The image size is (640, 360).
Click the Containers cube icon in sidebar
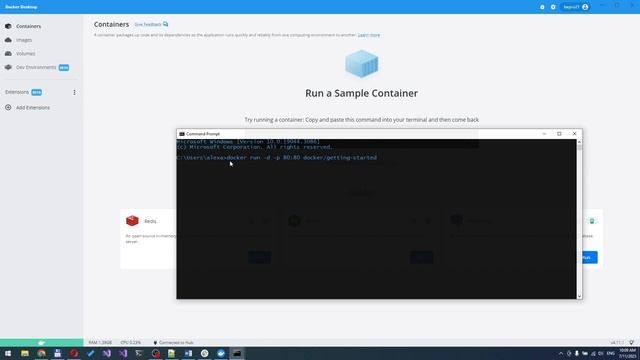8,26
